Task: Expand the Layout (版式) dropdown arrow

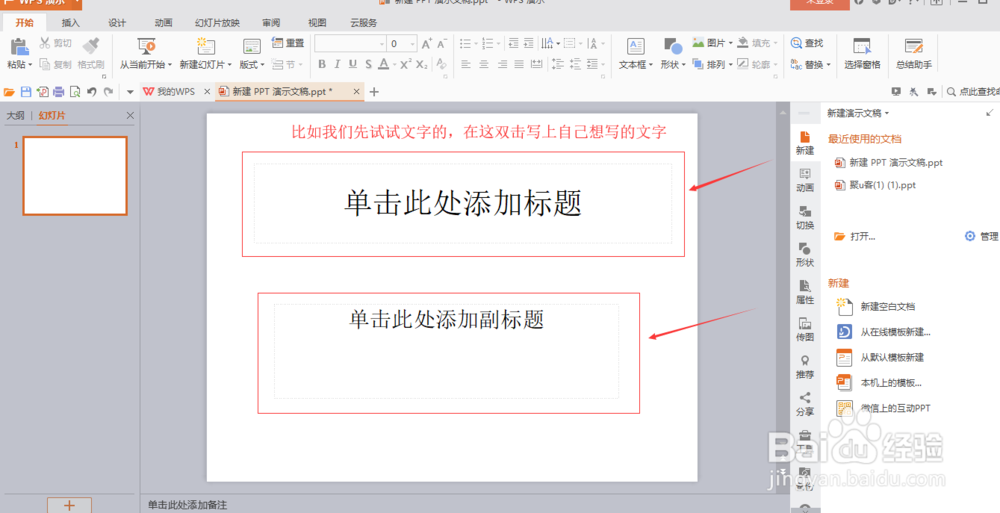Action: pos(262,64)
